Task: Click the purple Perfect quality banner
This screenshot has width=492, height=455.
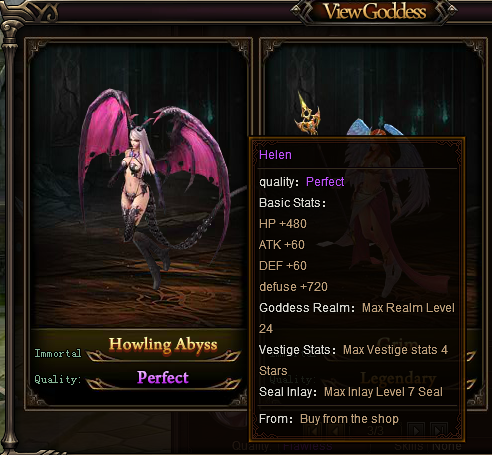Action: point(163,378)
